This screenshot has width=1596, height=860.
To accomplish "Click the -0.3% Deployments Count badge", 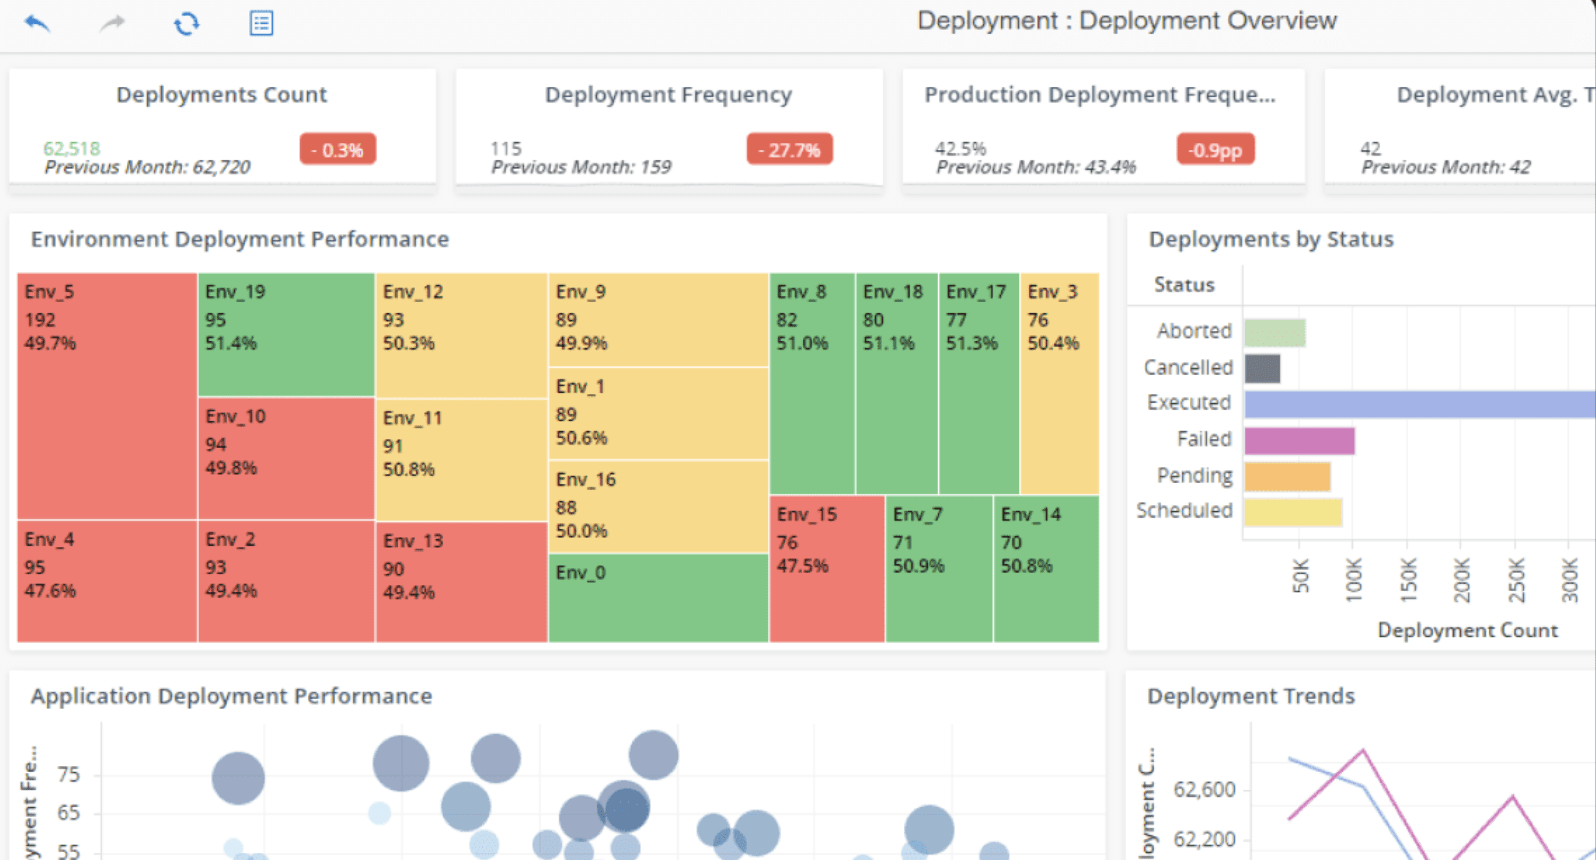I will pos(338,150).
